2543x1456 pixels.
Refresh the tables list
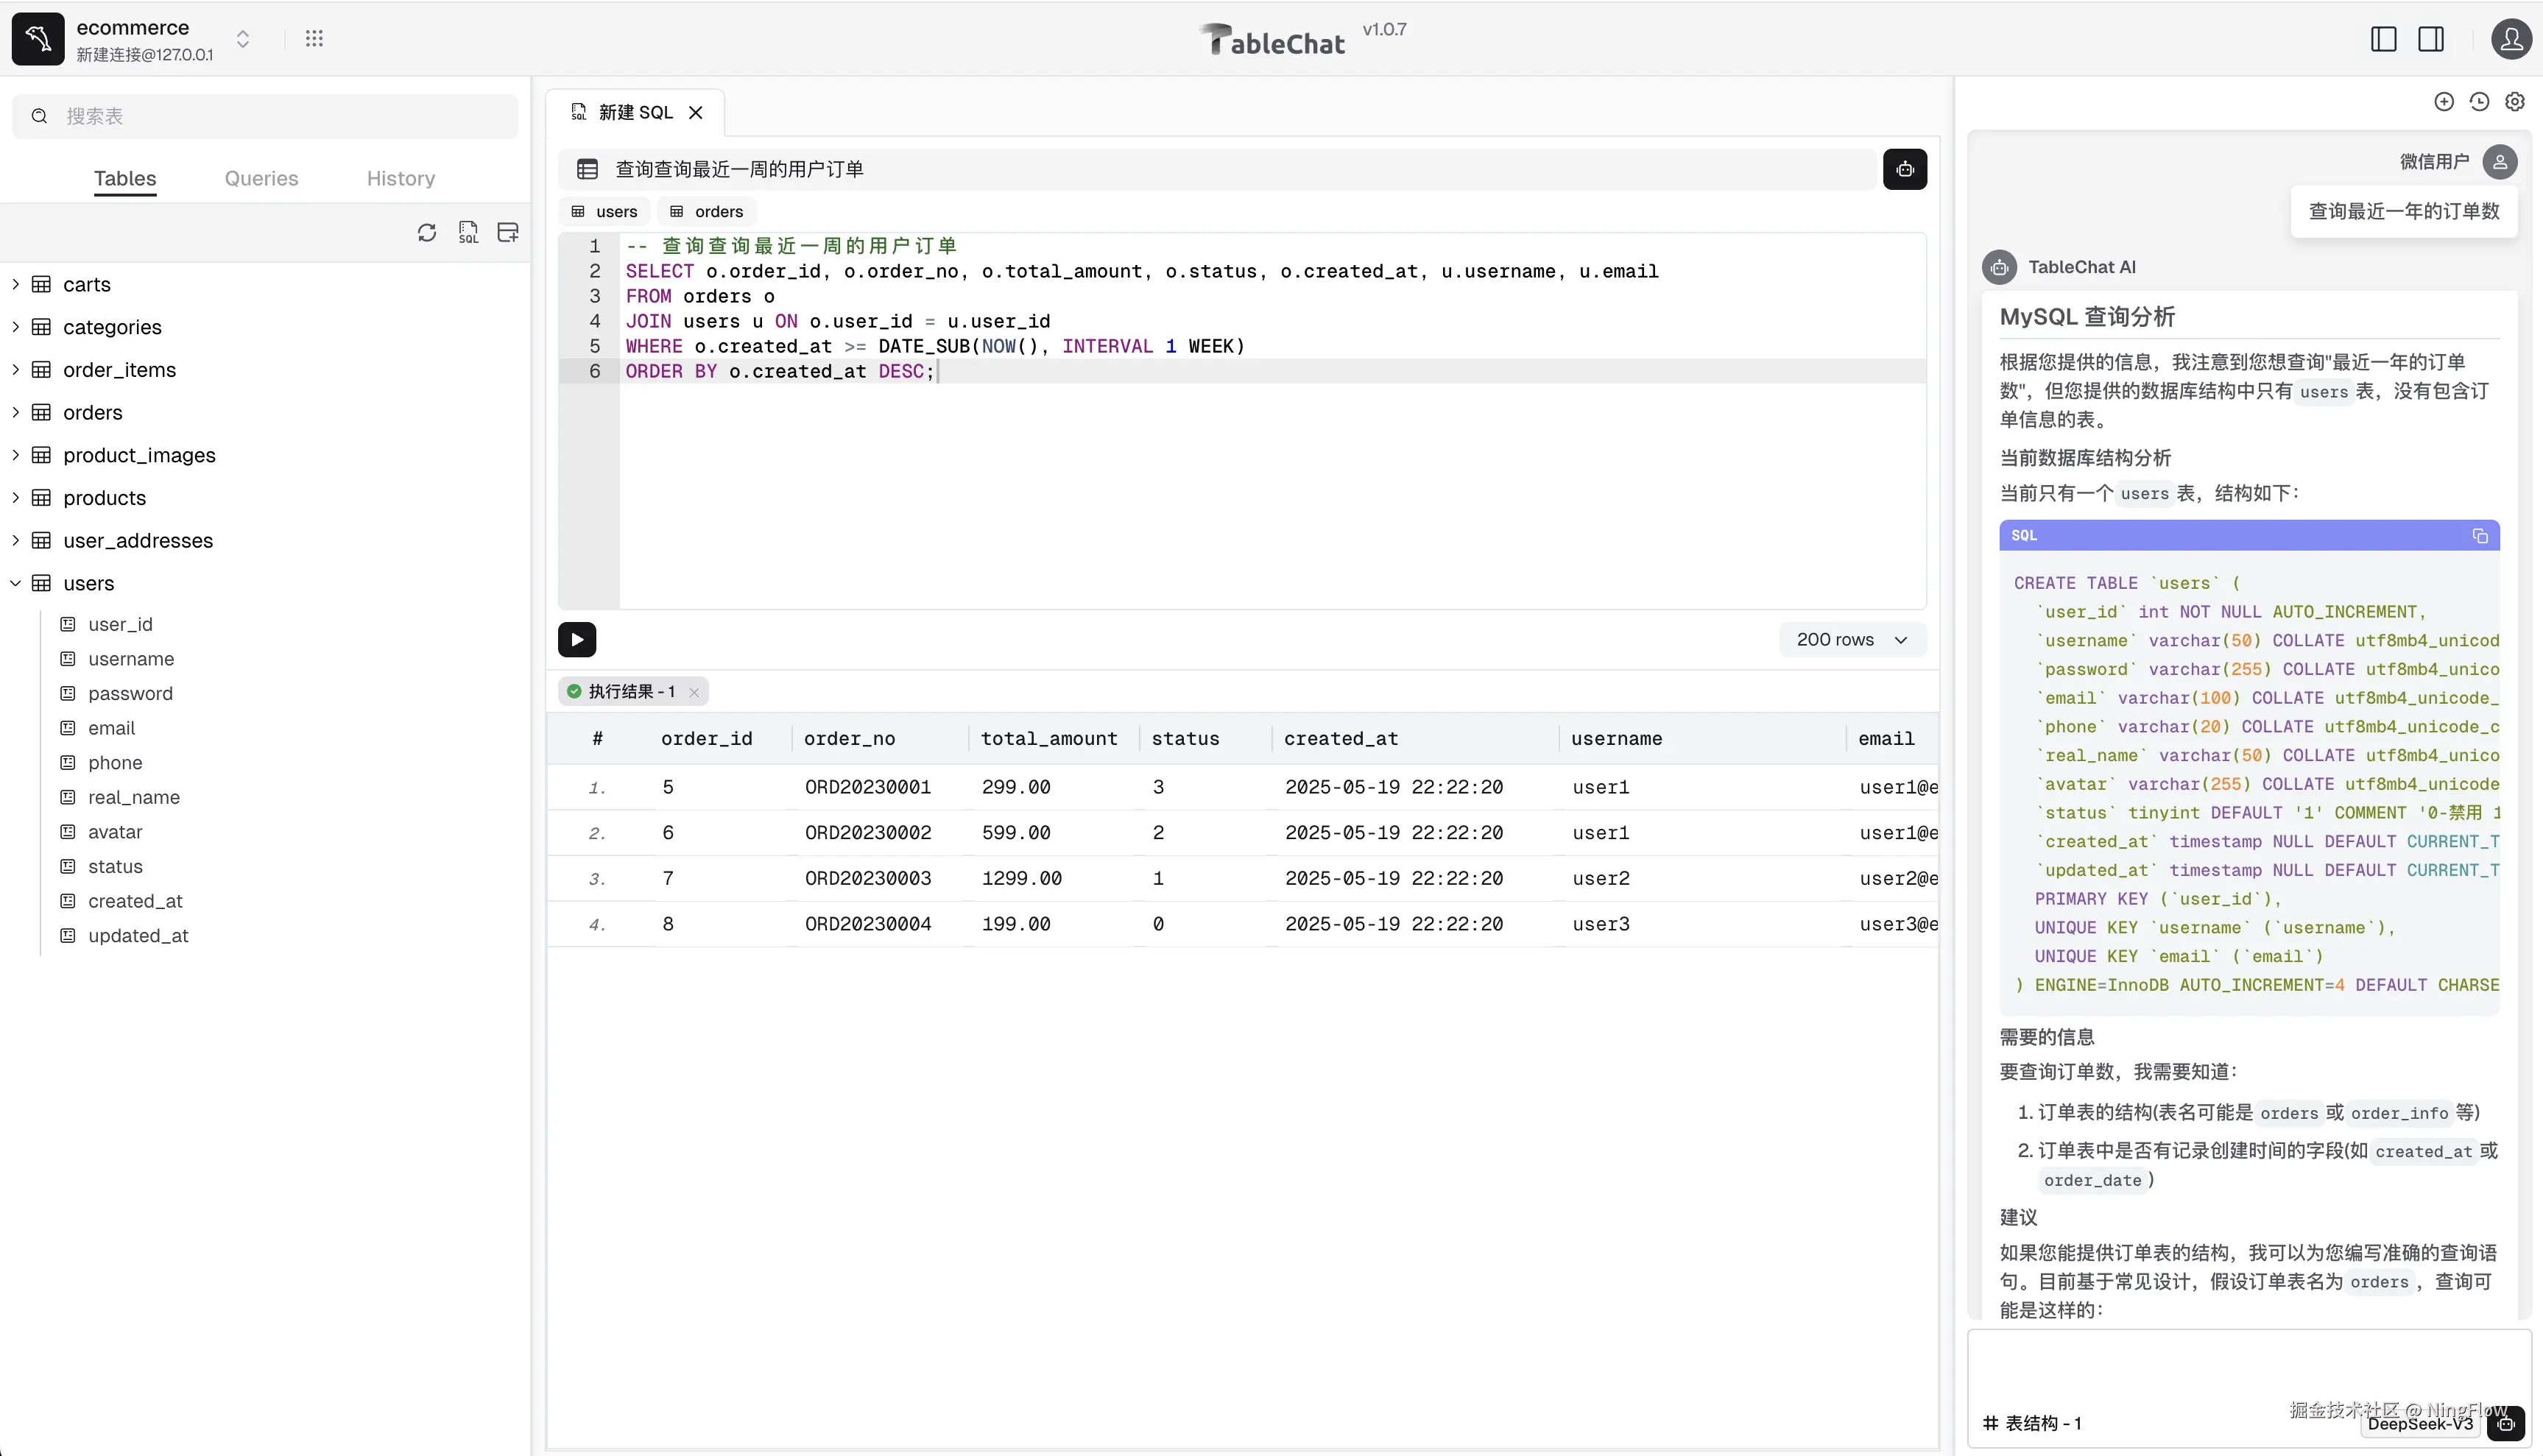coord(427,233)
